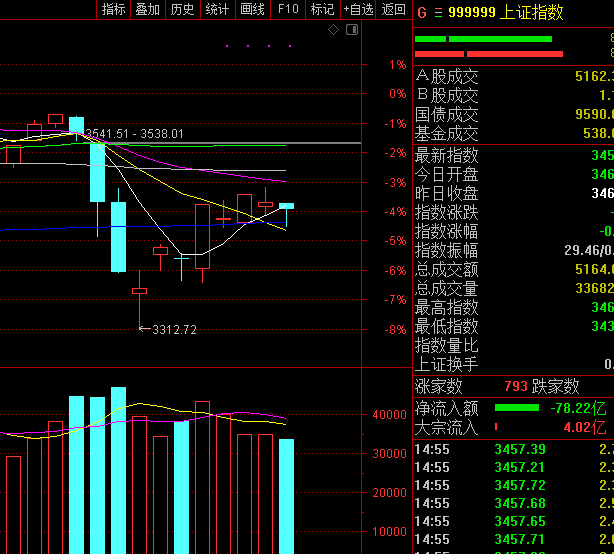Select the 叠加 overlay tab
The height and width of the screenshot is (554, 614).
(147, 10)
